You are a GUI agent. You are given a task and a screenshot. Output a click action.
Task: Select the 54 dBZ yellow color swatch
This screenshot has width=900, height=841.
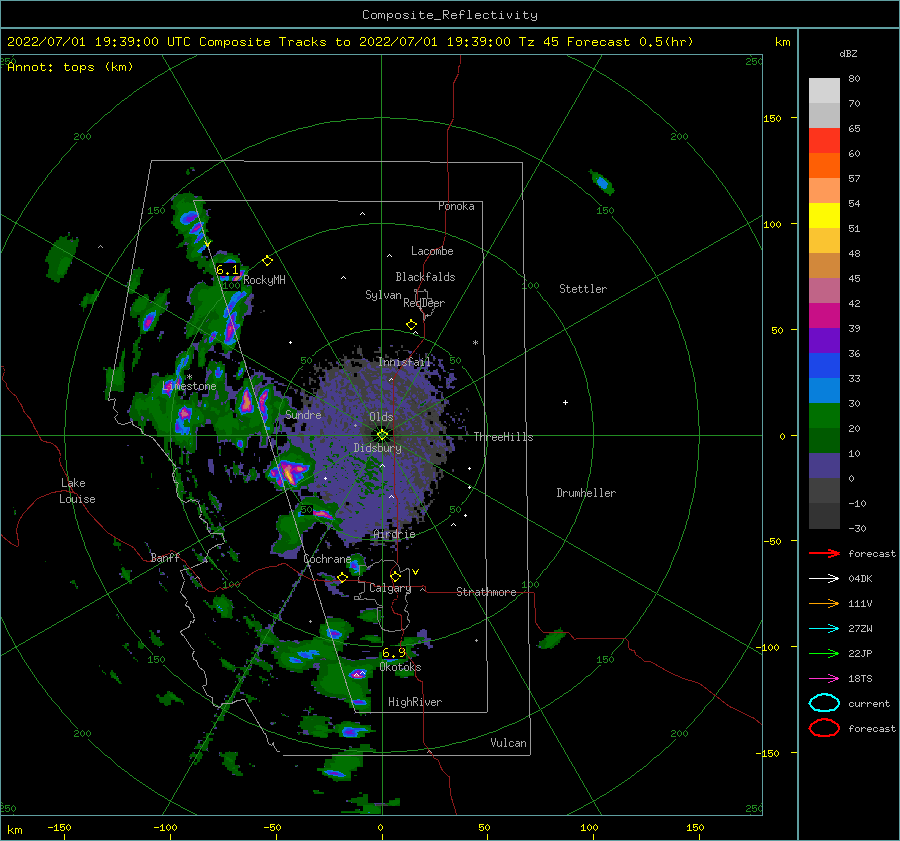[x=824, y=216]
